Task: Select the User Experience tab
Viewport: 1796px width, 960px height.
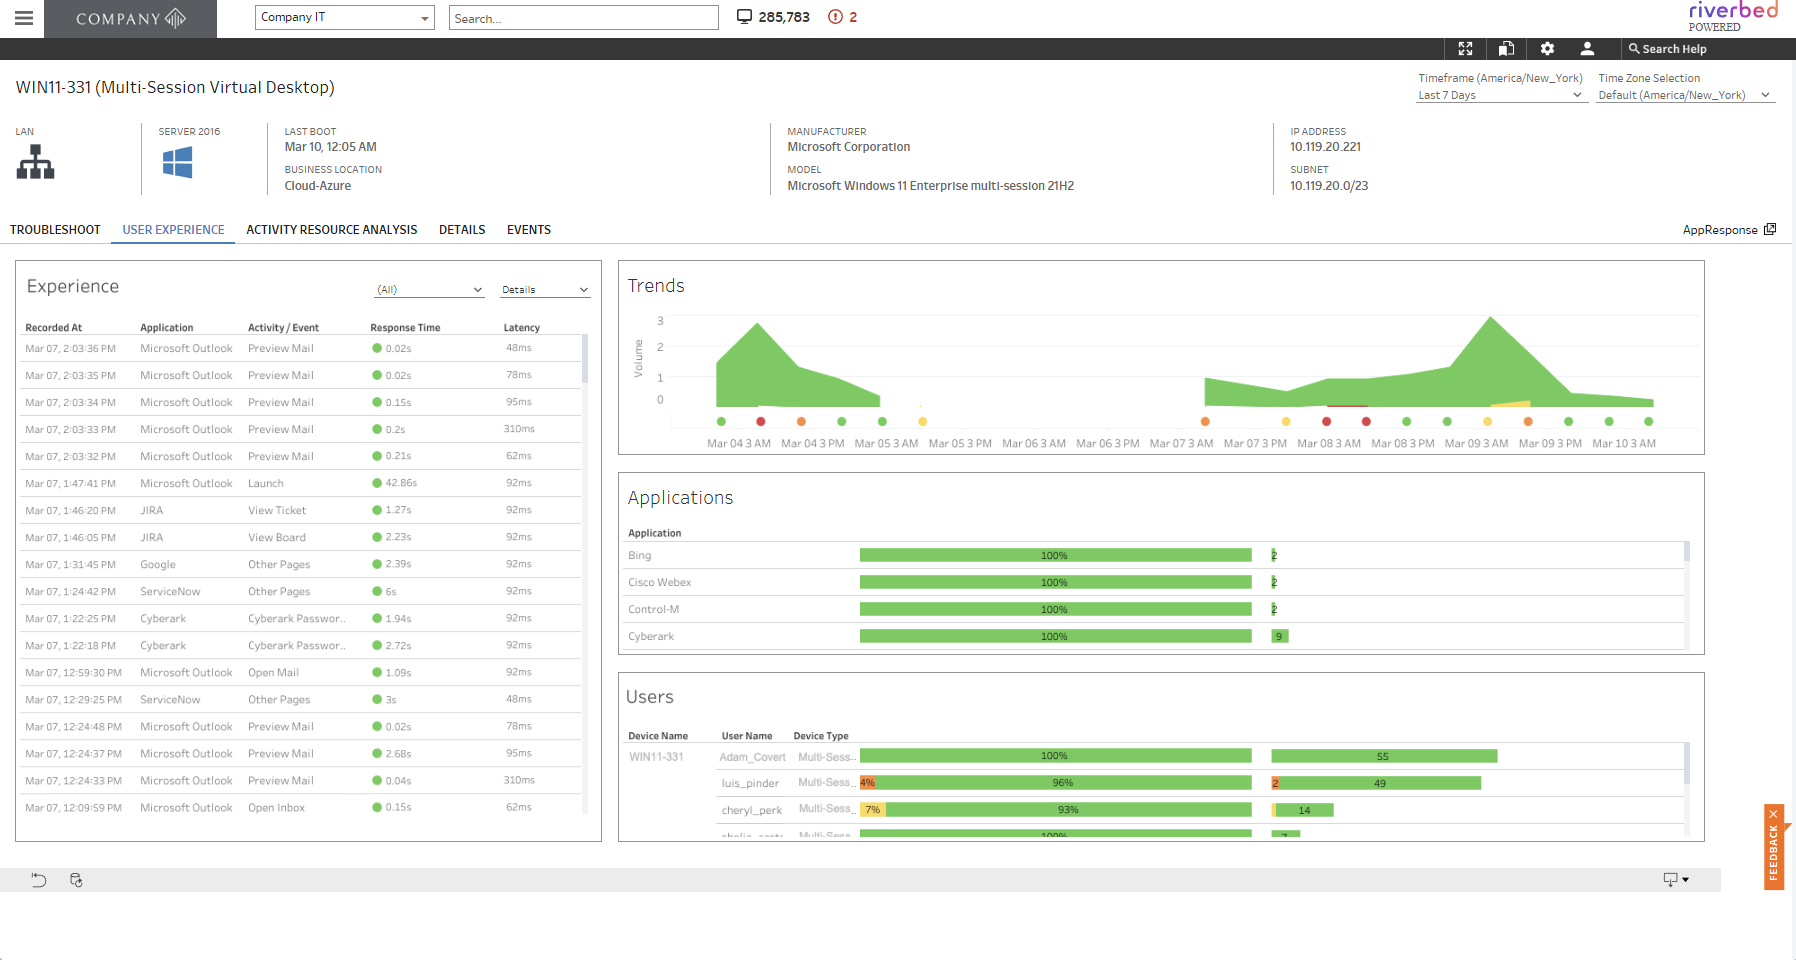Action: (173, 230)
